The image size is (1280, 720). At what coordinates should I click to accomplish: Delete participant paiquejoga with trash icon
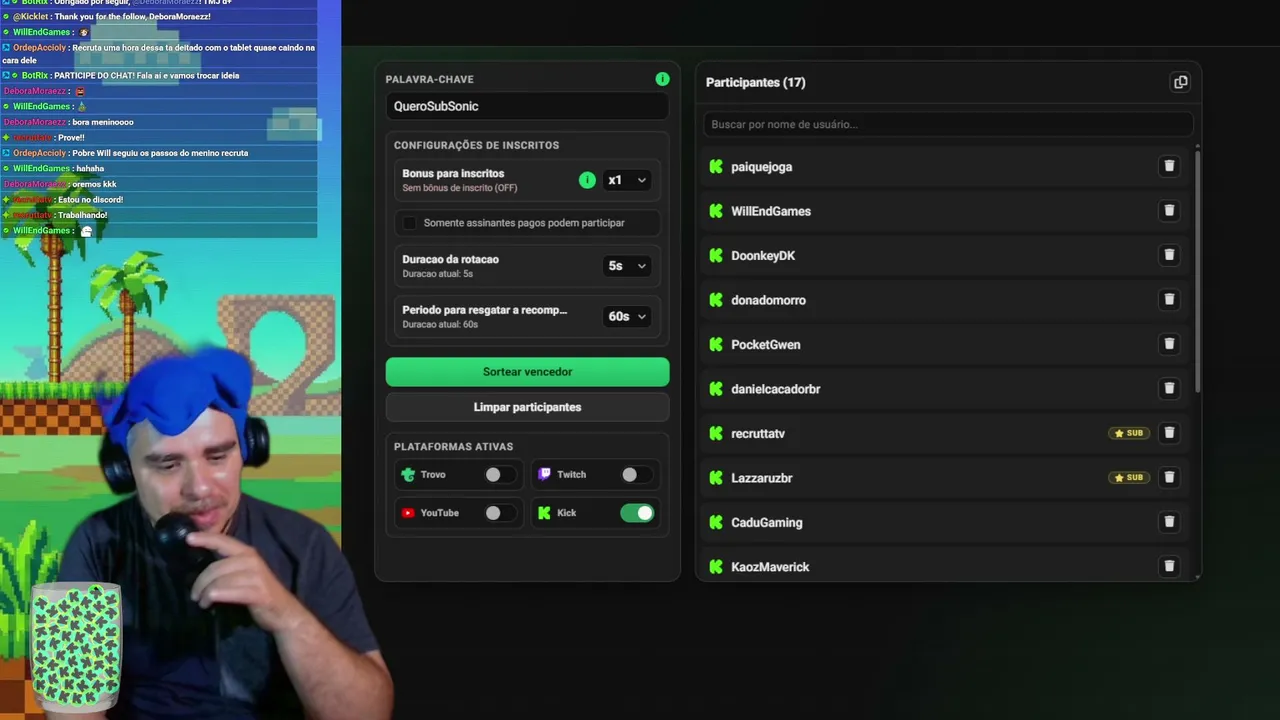click(1169, 166)
